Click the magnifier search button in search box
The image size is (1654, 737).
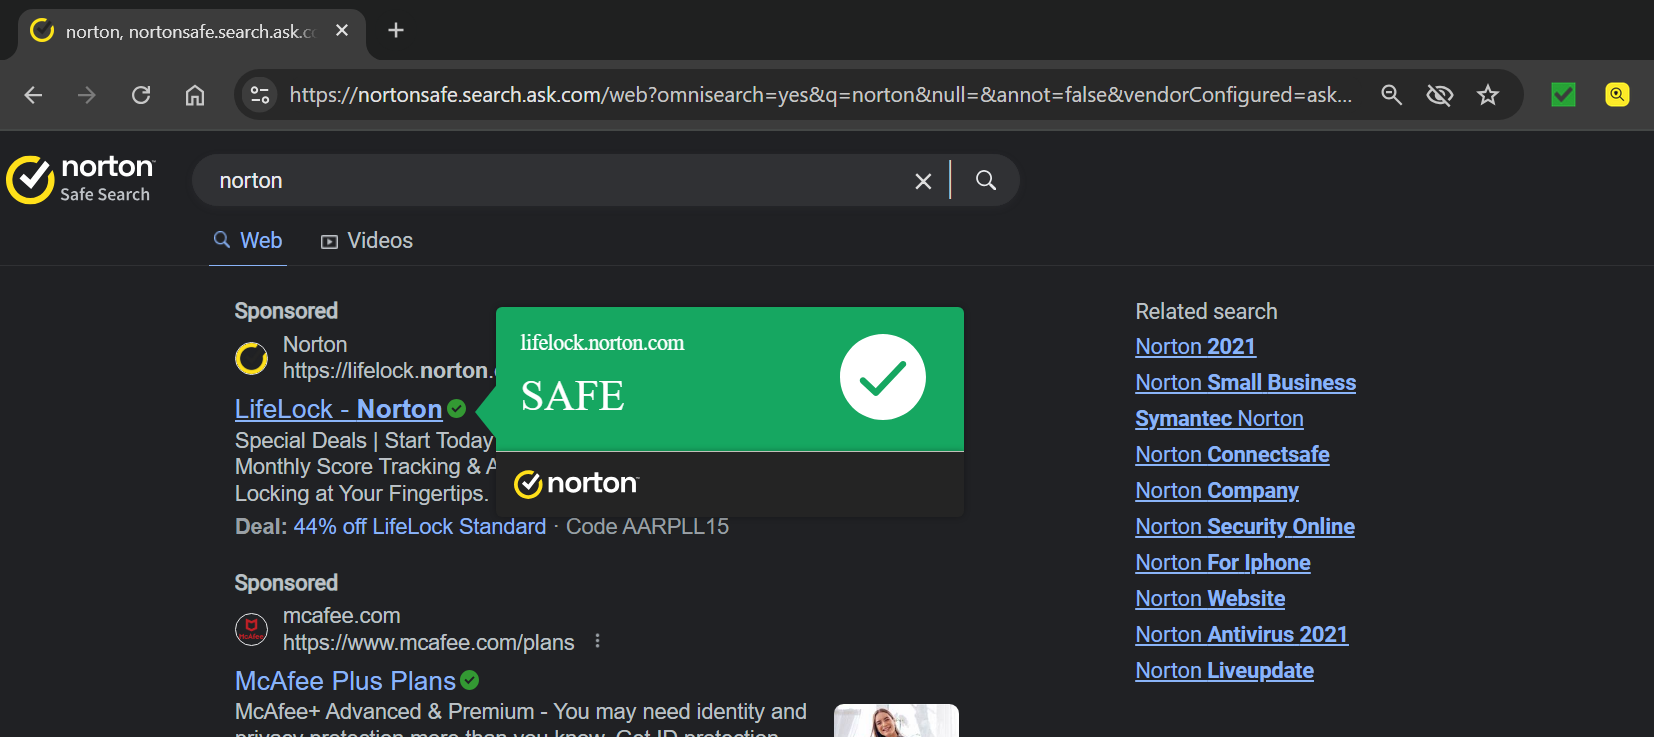pyautogui.click(x=986, y=180)
